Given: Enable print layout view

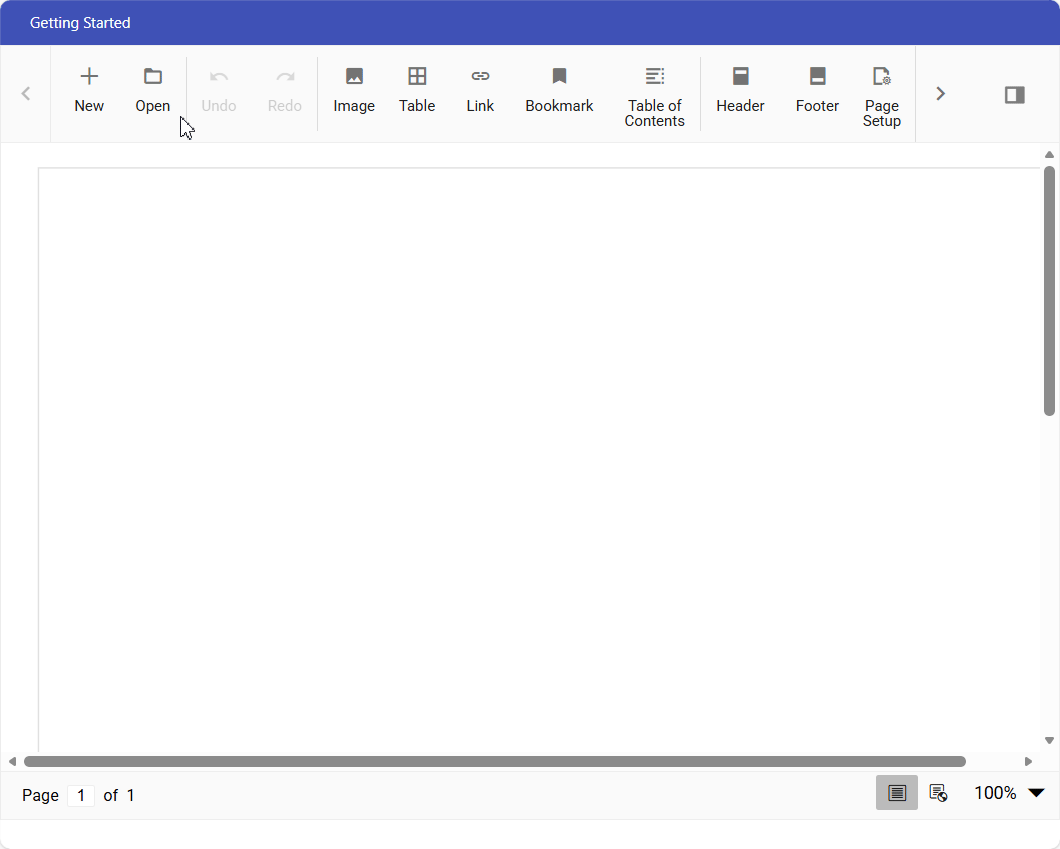Looking at the screenshot, I should click(896, 792).
